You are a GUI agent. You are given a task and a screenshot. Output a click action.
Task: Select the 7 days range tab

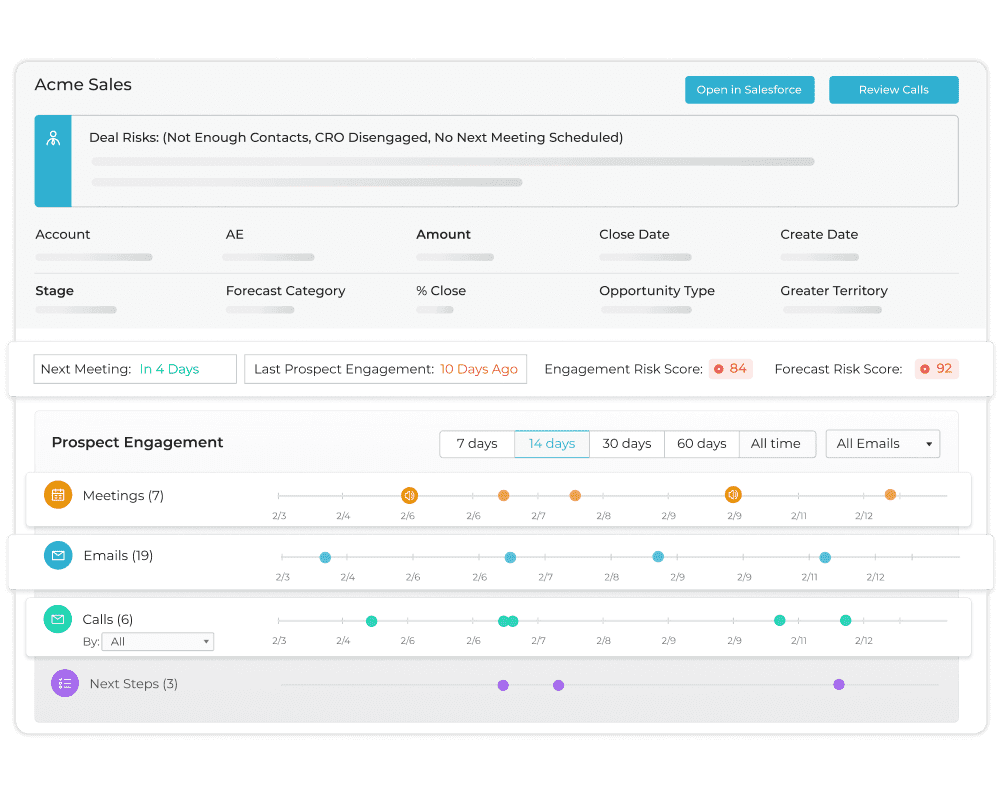tap(477, 444)
